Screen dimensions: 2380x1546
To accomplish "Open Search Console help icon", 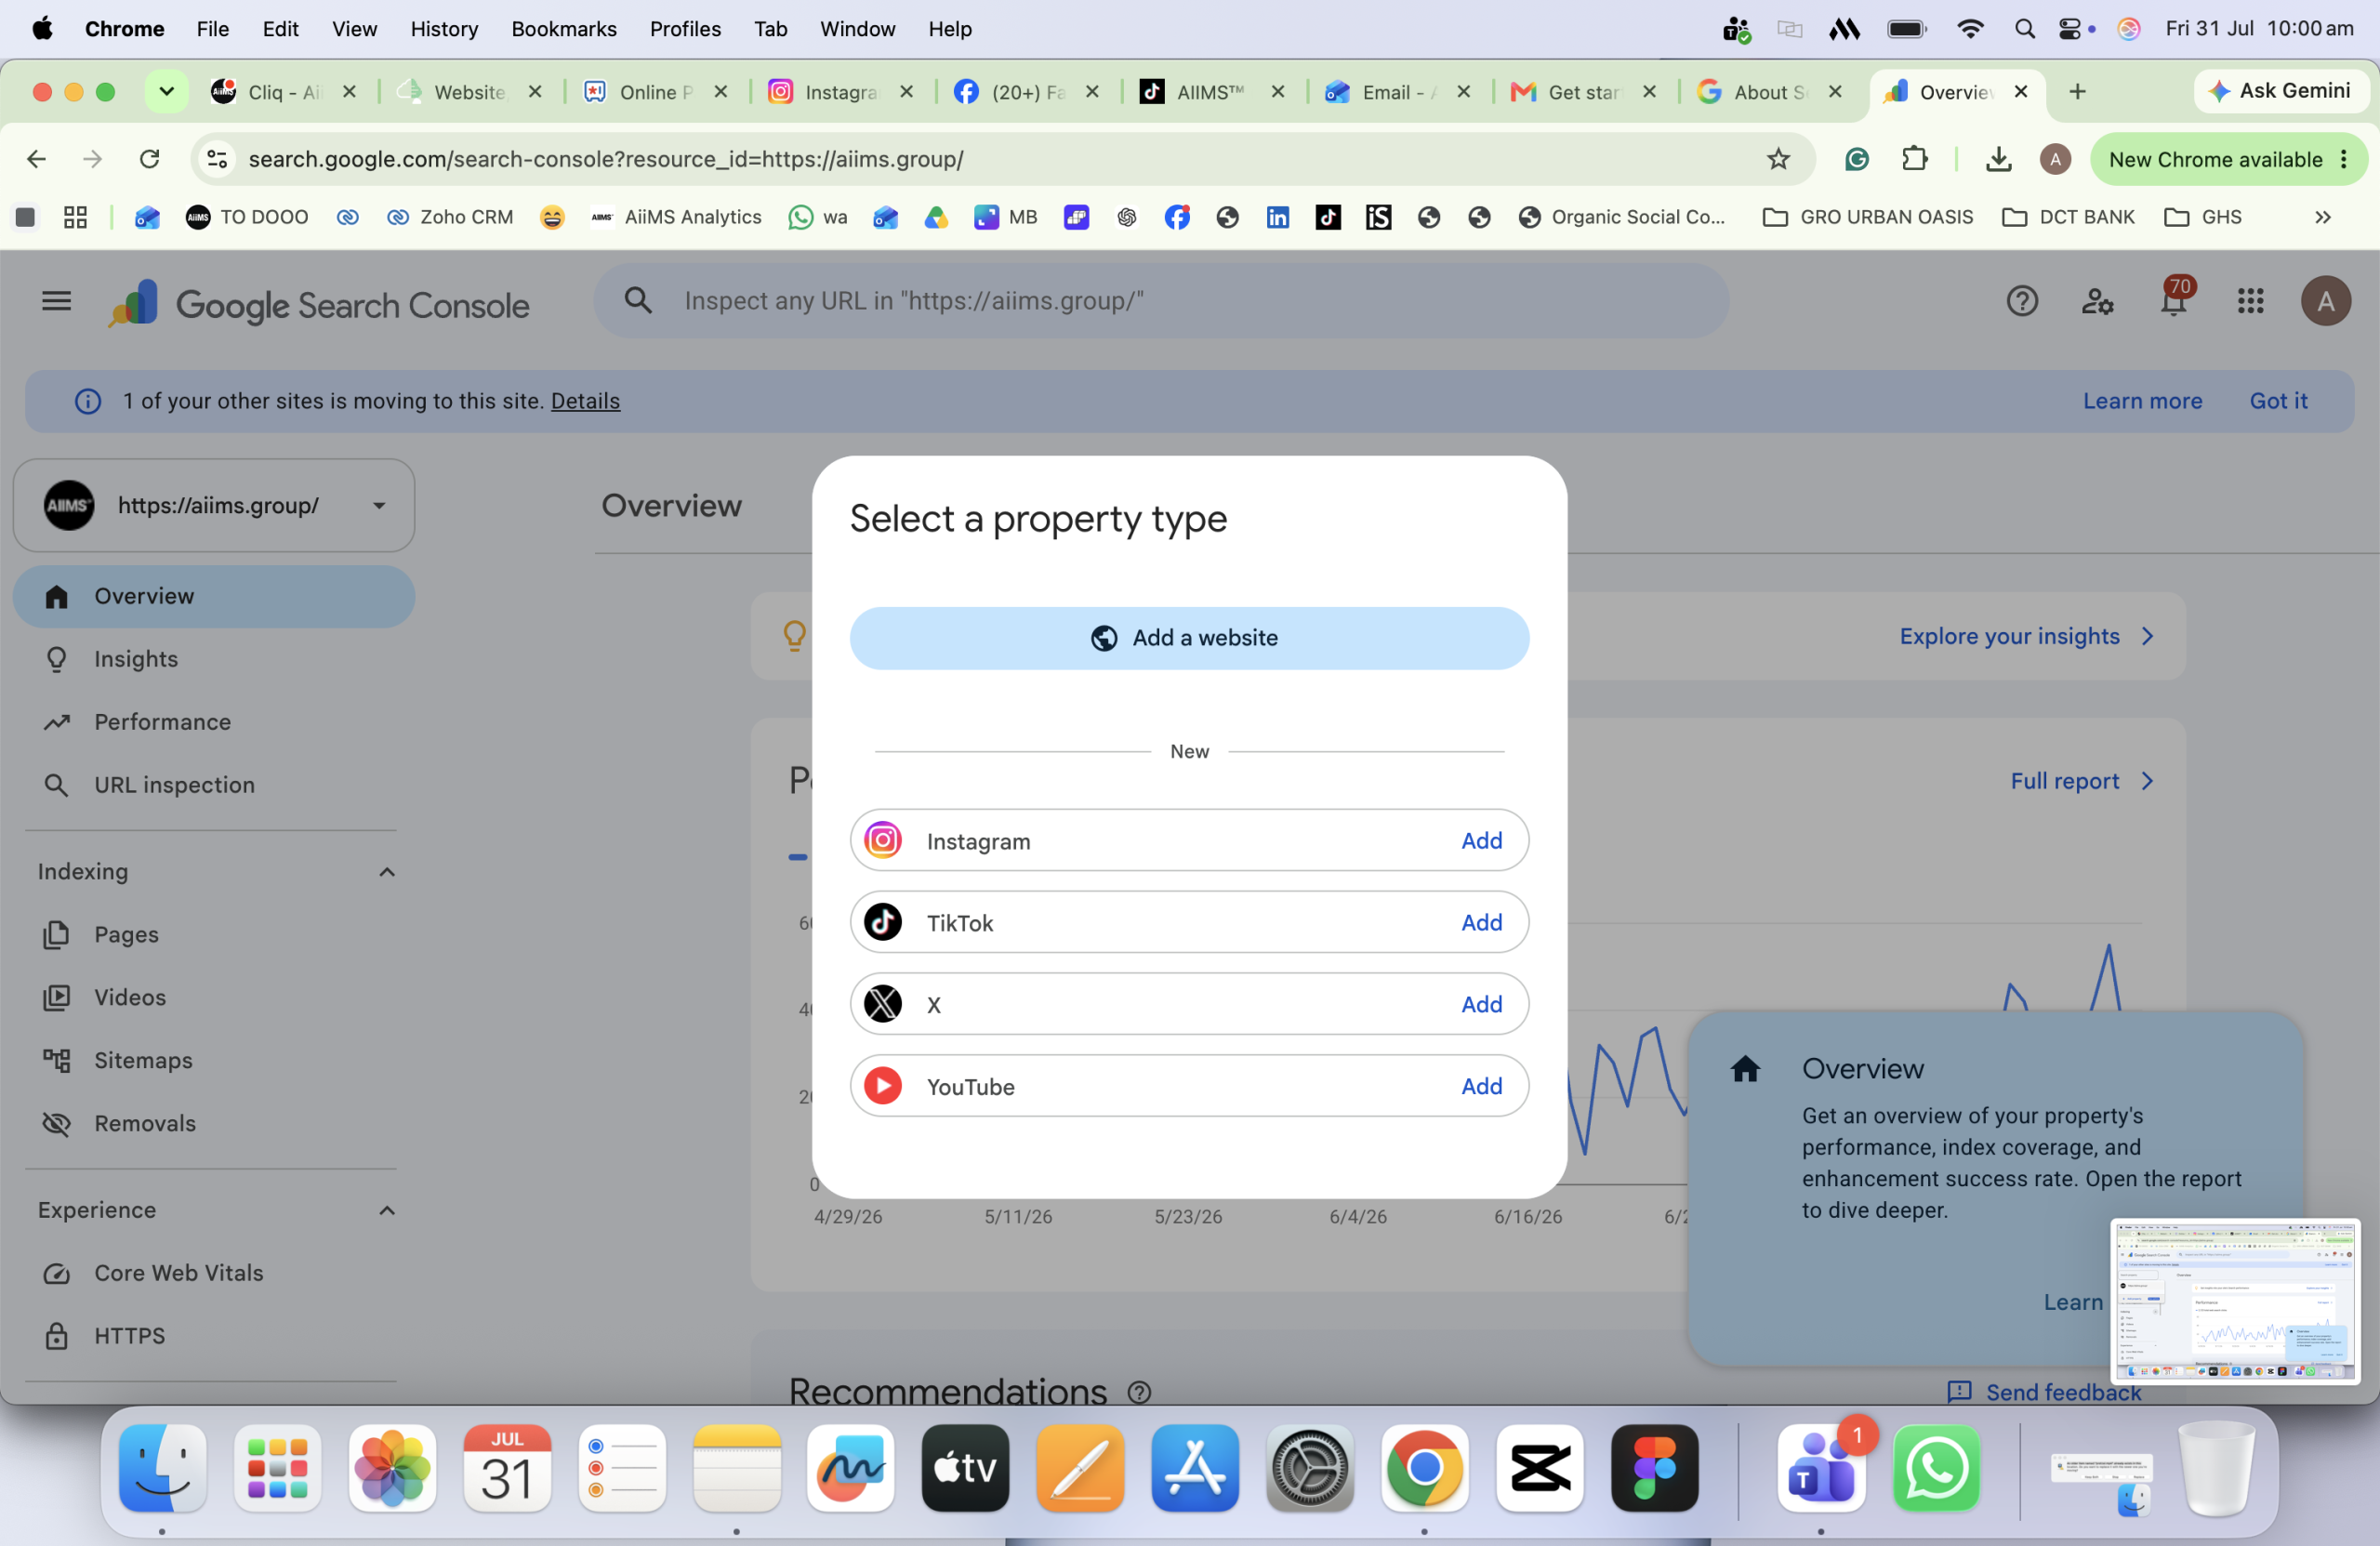I will (2022, 301).
